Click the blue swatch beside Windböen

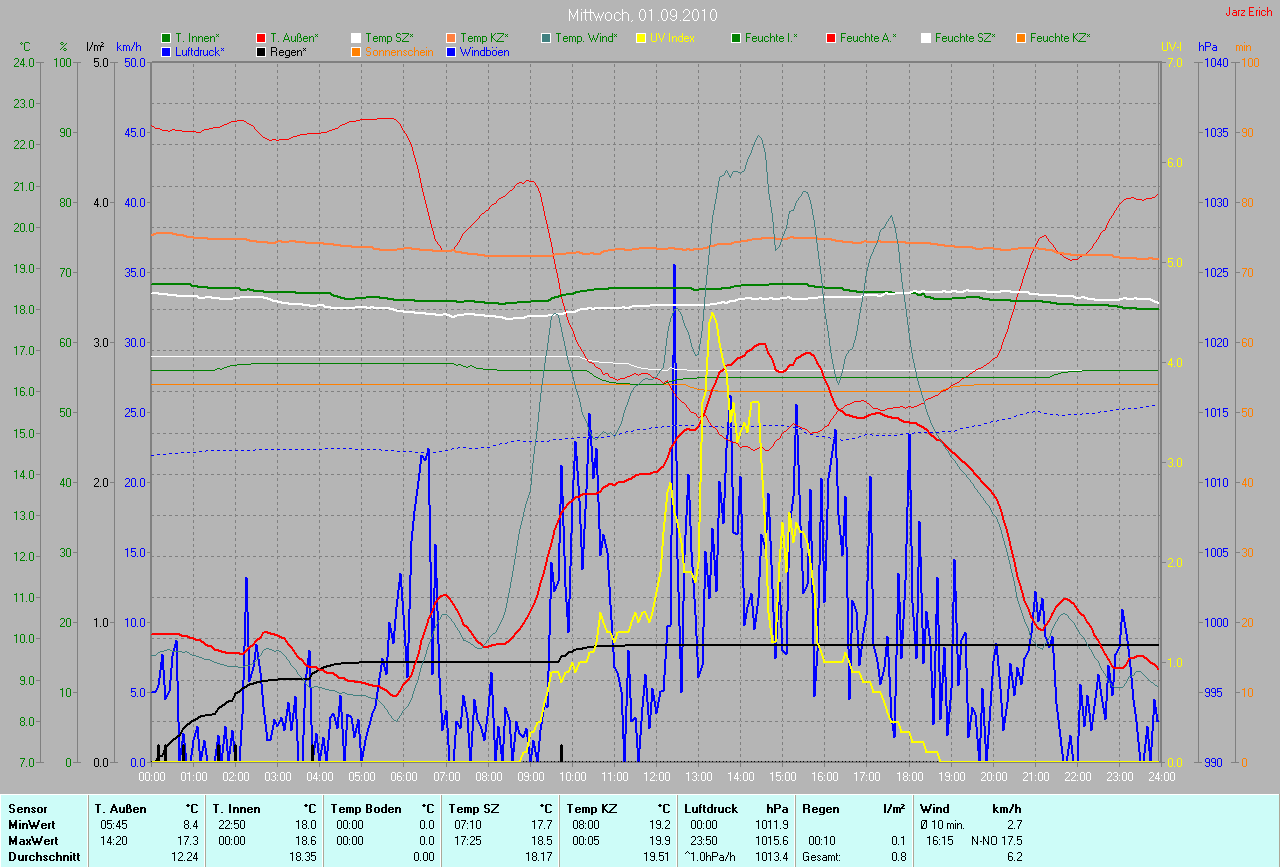[x=451, y=51]
